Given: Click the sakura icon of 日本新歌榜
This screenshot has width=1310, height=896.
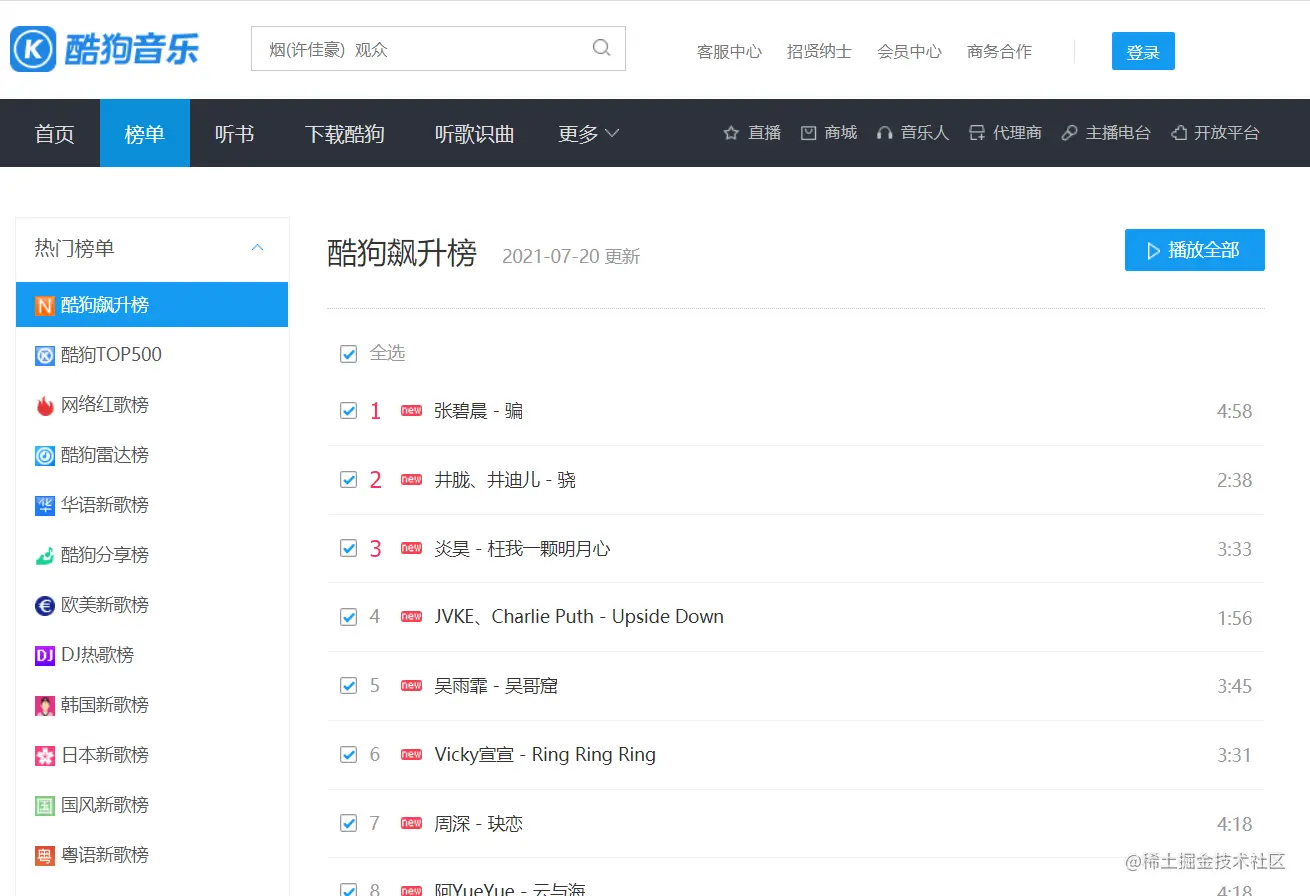Looking at the screenshot, I should point(45,755).
